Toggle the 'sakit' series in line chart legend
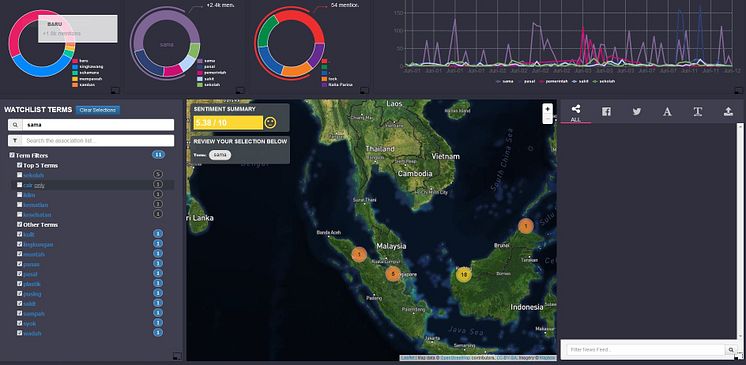Viewport: 746px width, 365px height. pyautogui.click(x=581, y=81)
